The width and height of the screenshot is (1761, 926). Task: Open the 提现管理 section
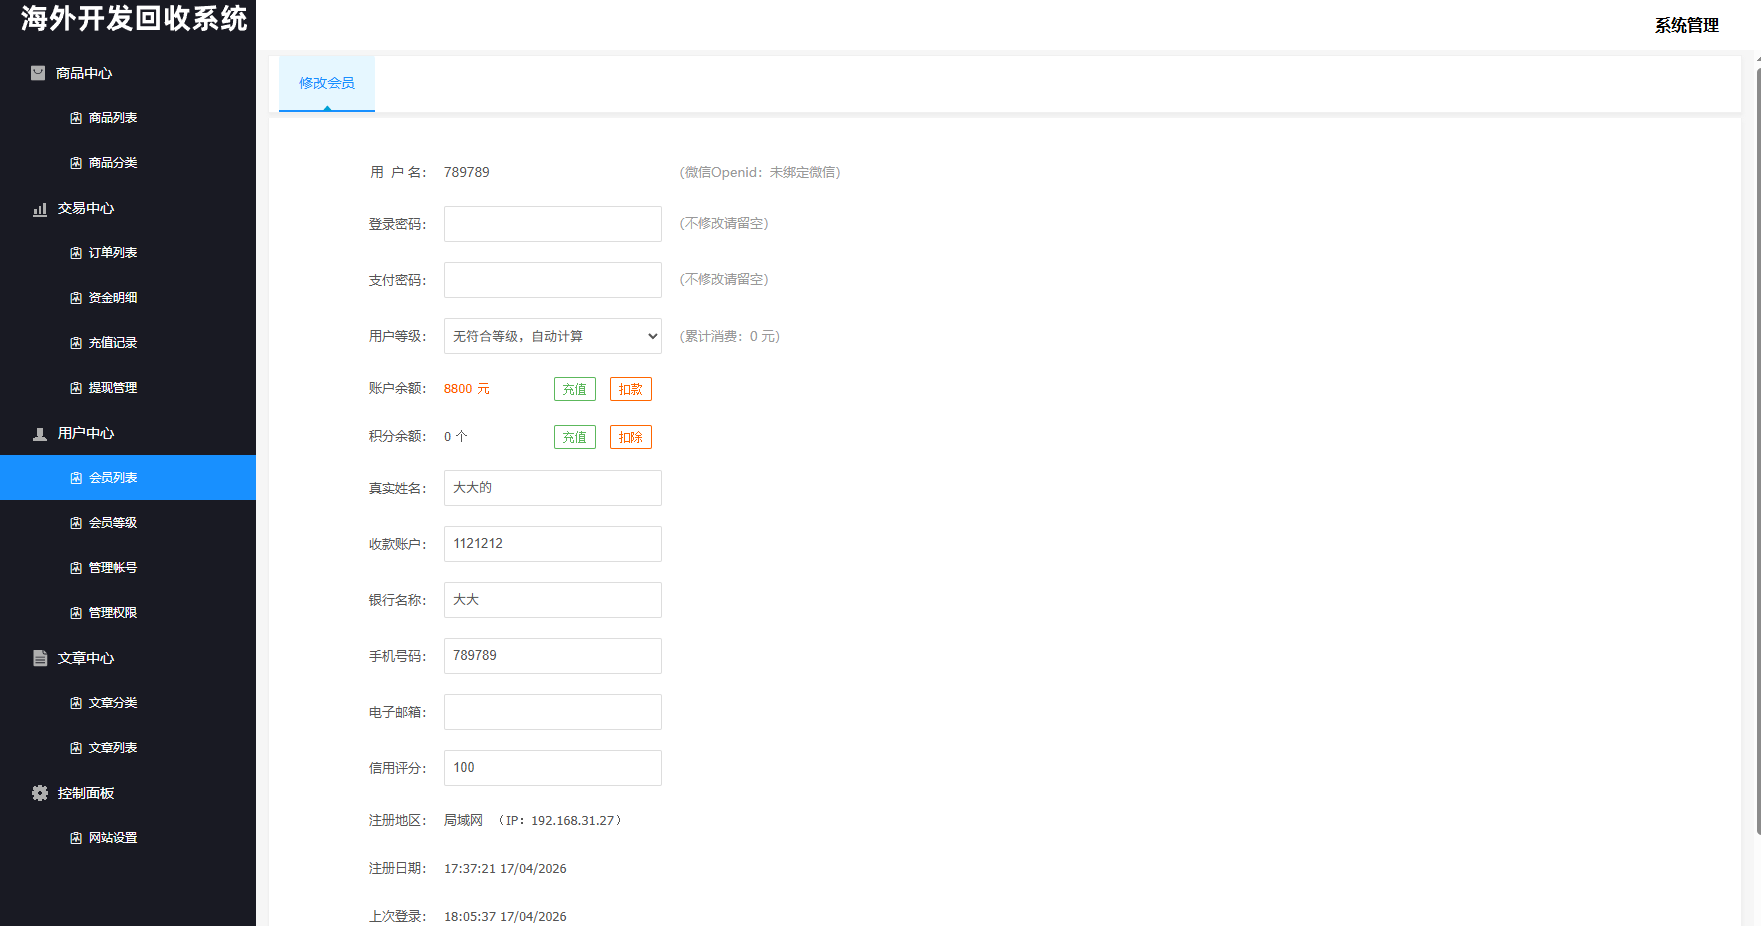[110, 387]
